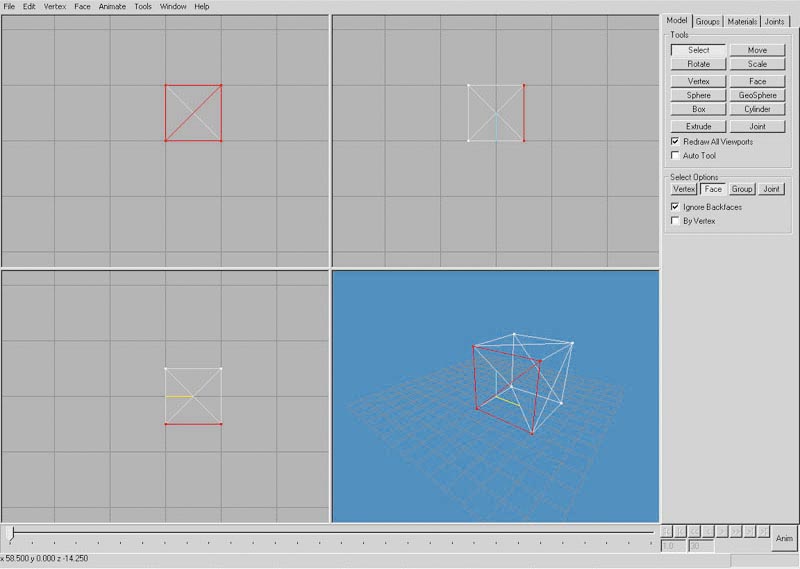Choose the Joint tool in Tools group

[757, 127]
